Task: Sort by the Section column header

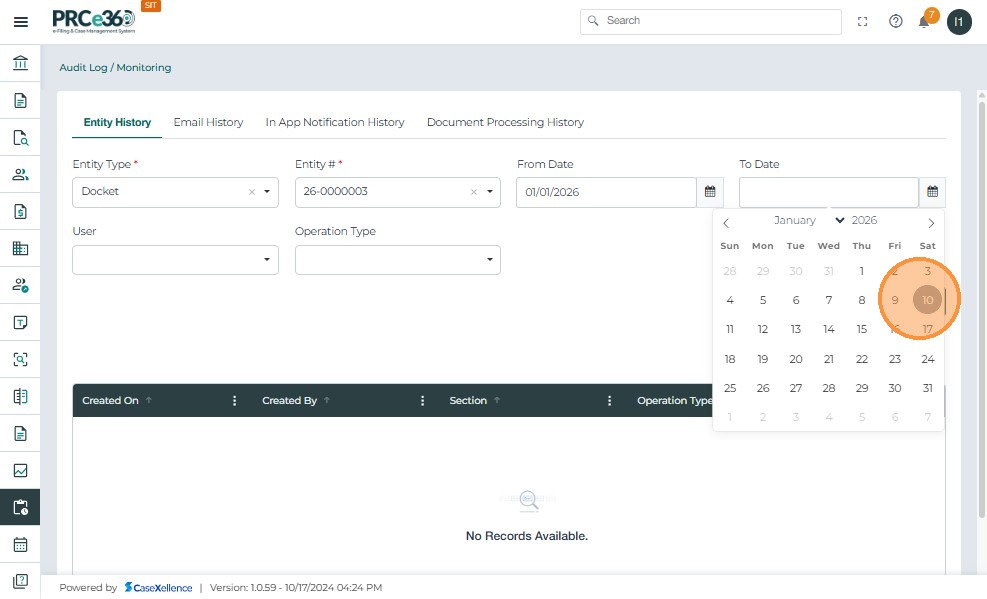Action: 468,401
